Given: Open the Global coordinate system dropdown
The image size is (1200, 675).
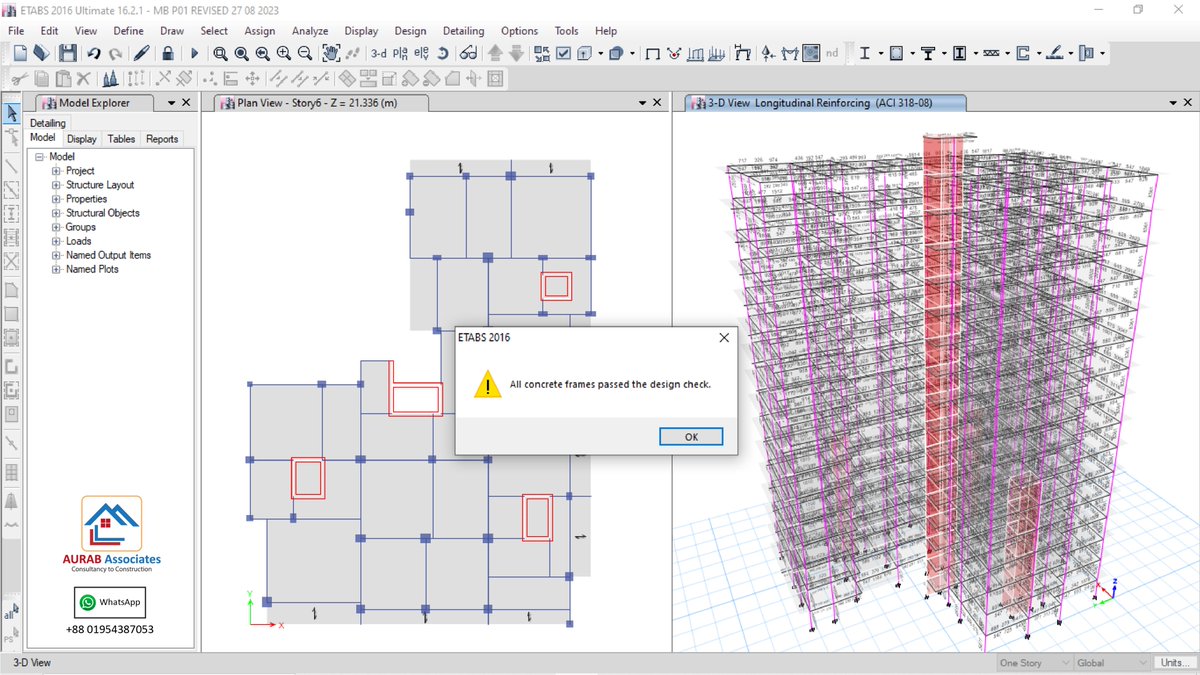Looking at the screenshot, I should (1112, 663).
